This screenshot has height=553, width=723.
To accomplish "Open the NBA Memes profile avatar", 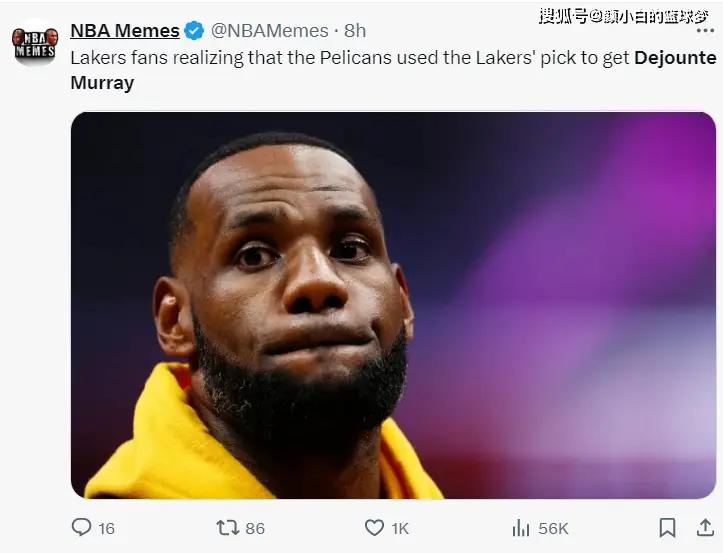I will click(x=34, y=43).
